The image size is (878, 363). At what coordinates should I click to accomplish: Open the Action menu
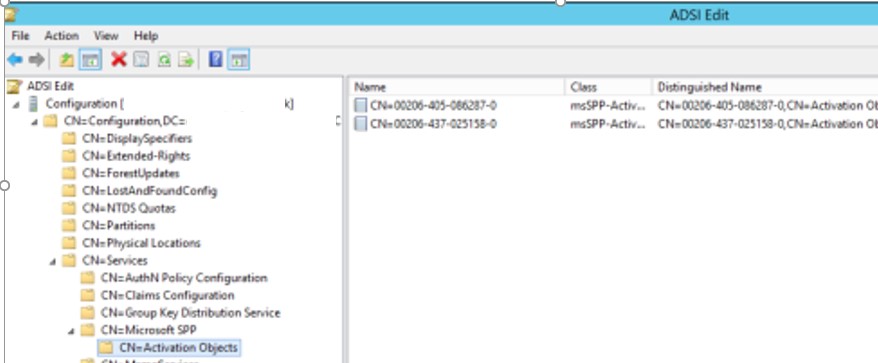[62, 36]
